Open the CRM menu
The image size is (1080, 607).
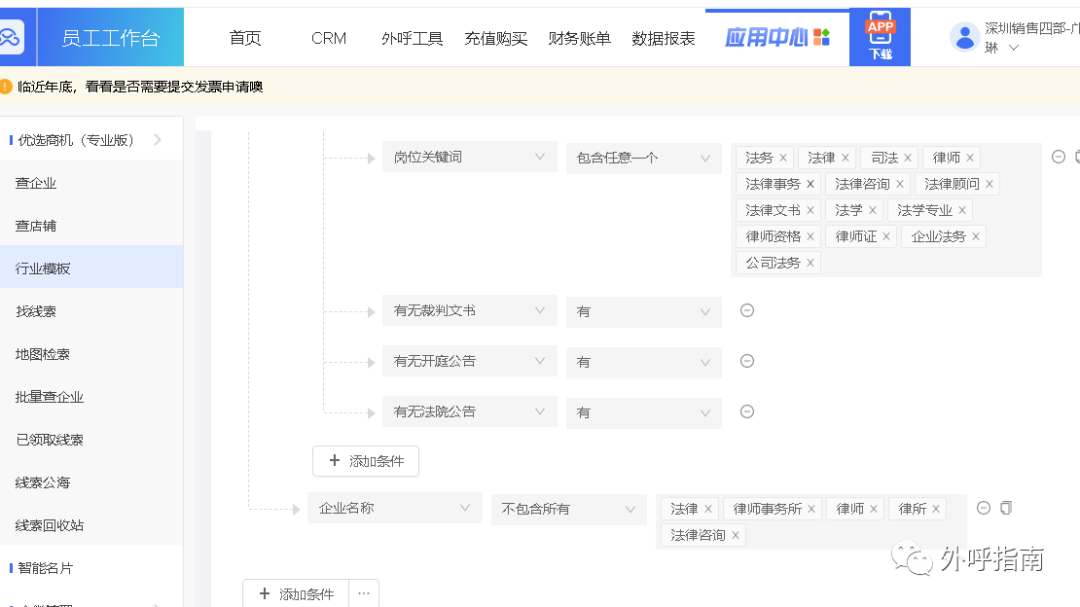click(x=328, y=38)
